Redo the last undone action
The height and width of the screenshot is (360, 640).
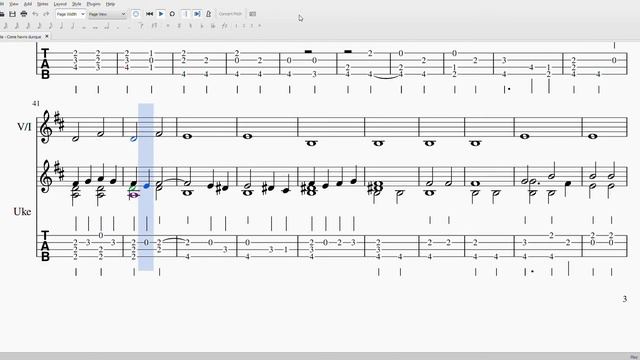tap(46, 14)
